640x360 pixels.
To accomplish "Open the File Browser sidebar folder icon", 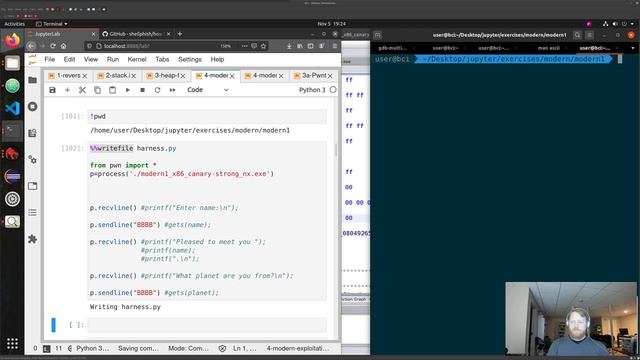I will click(33, 80).
